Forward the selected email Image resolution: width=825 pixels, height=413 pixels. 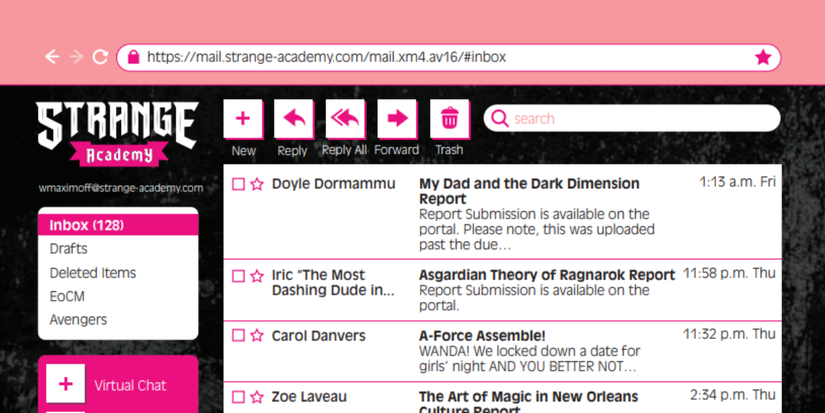[397, 118]
